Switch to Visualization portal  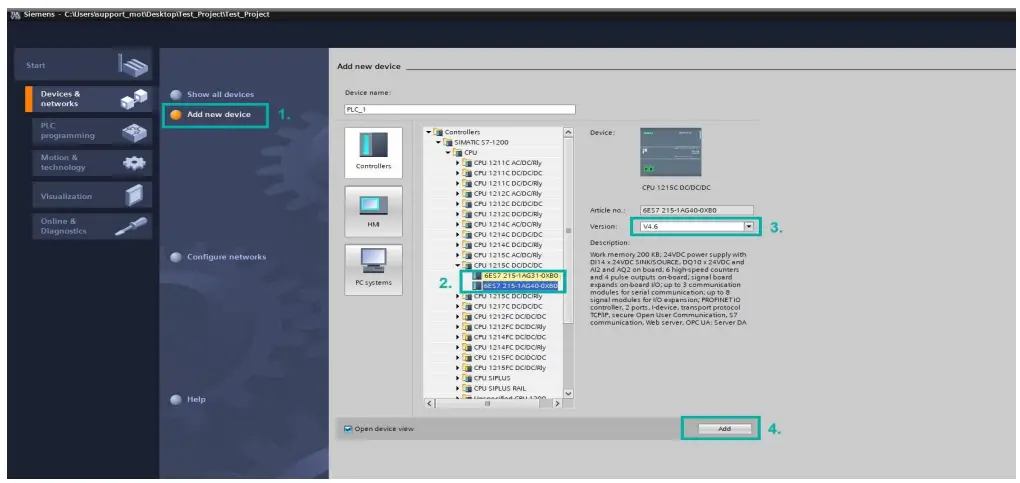92,195
